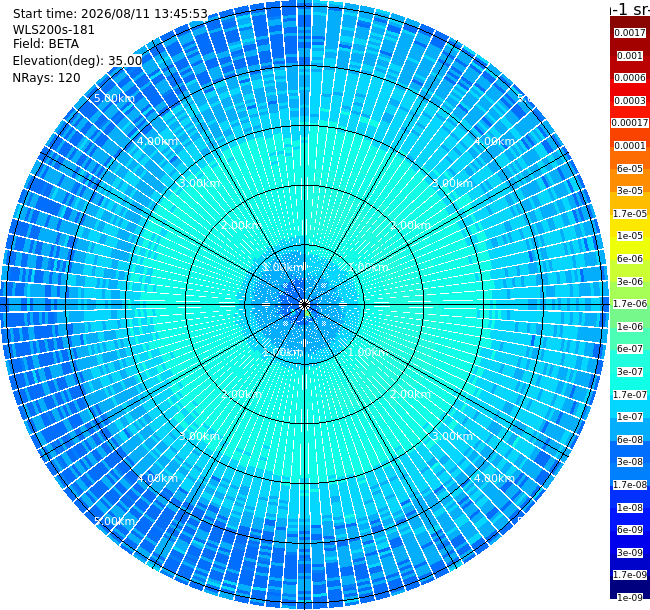Click the center origin of the polar plot
650x610 pixels.
click(x=305, y=305)
